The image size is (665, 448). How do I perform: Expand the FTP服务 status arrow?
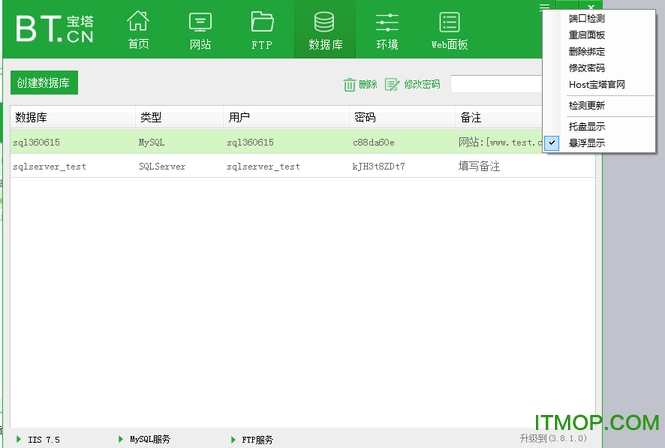click(233, 439)
